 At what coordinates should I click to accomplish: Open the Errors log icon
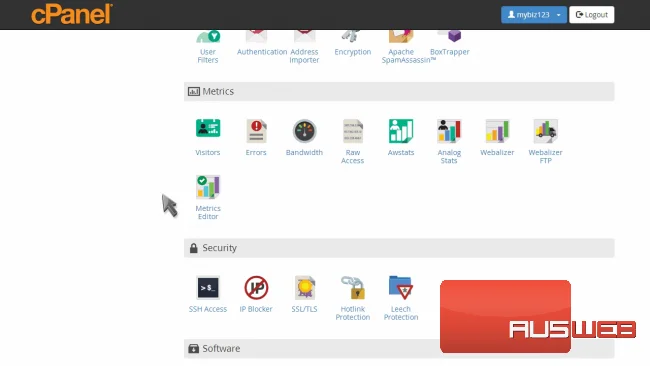(256, 131)
